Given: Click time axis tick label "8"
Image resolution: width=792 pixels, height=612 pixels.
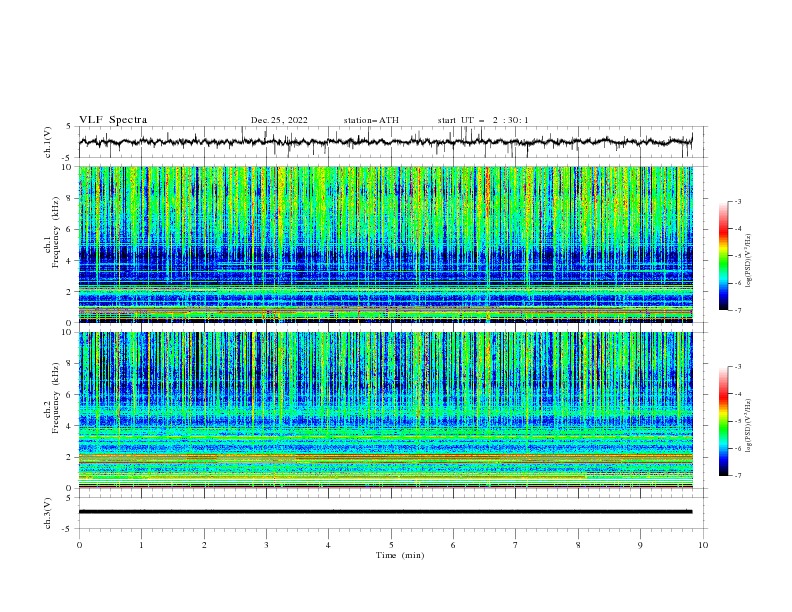Looking at the screenshot, I should click(578, 545).
